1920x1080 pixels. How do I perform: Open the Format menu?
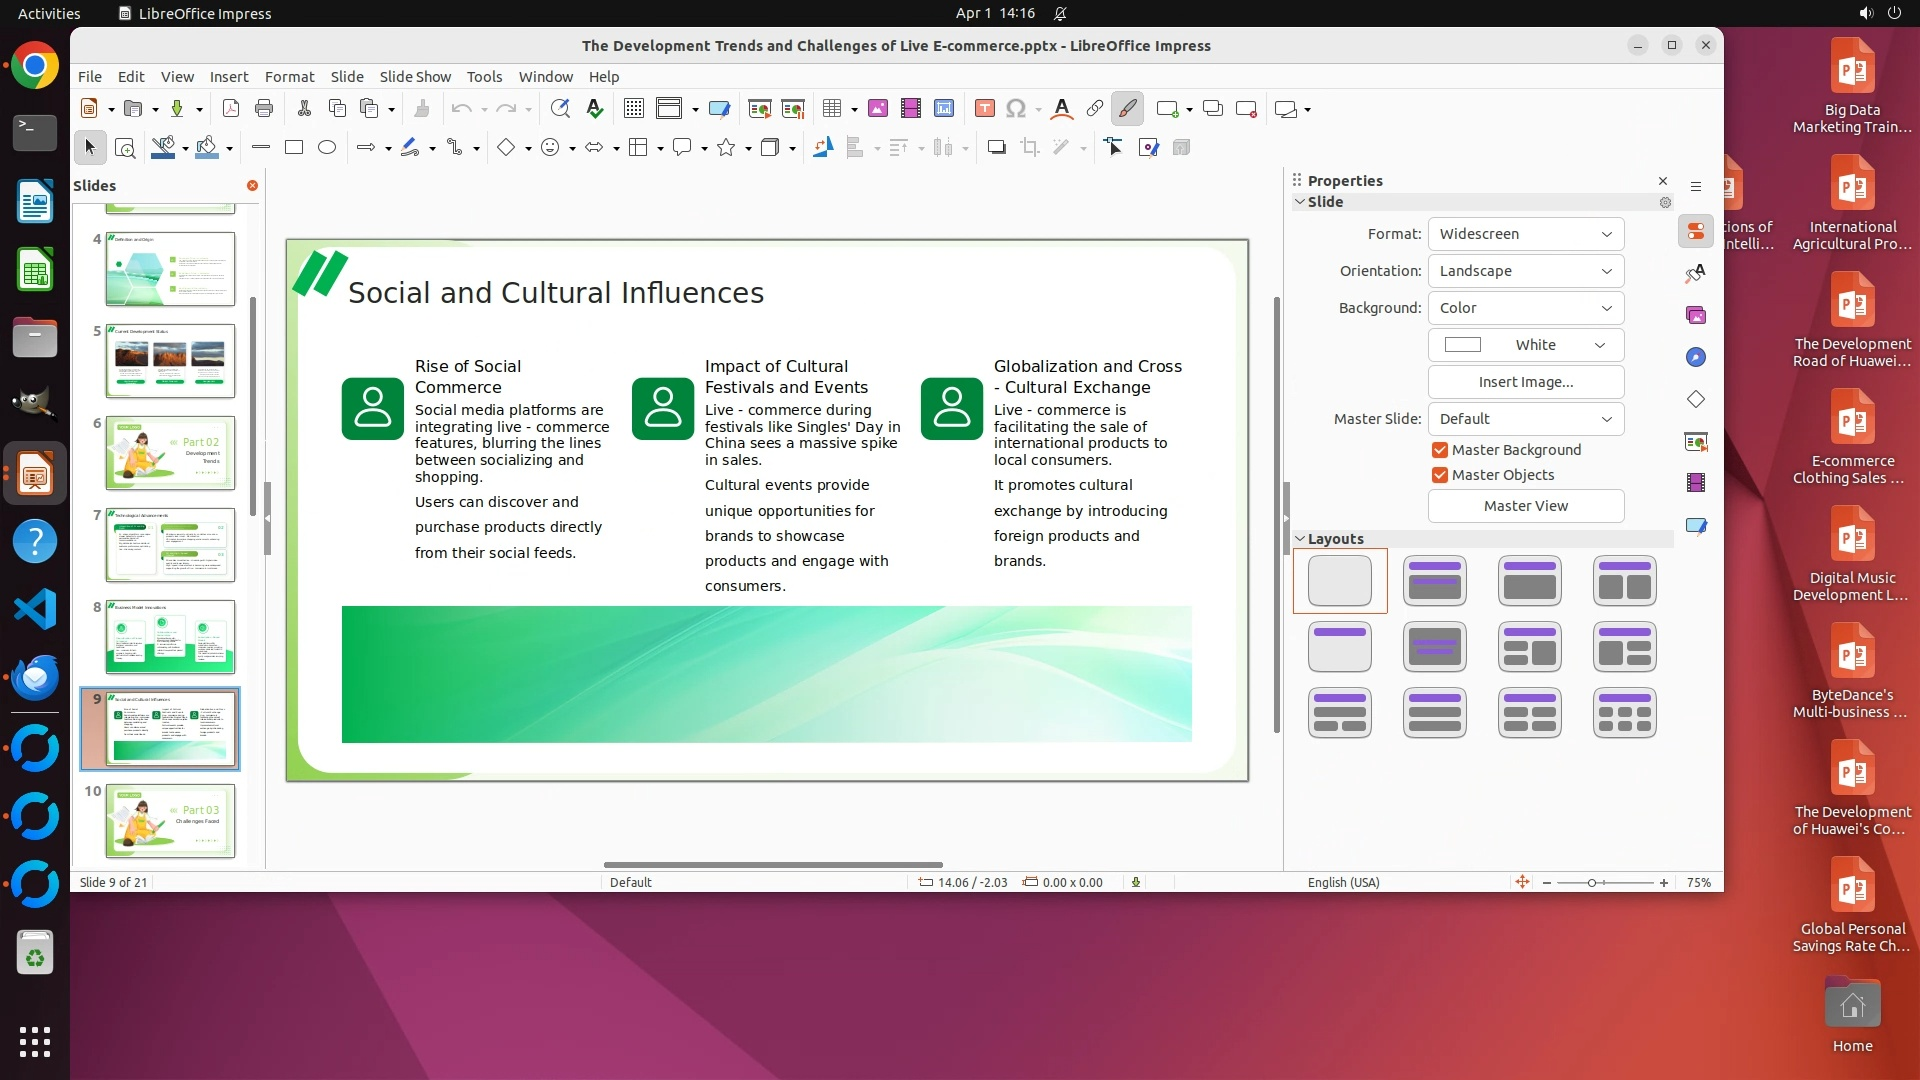(289, 77)
